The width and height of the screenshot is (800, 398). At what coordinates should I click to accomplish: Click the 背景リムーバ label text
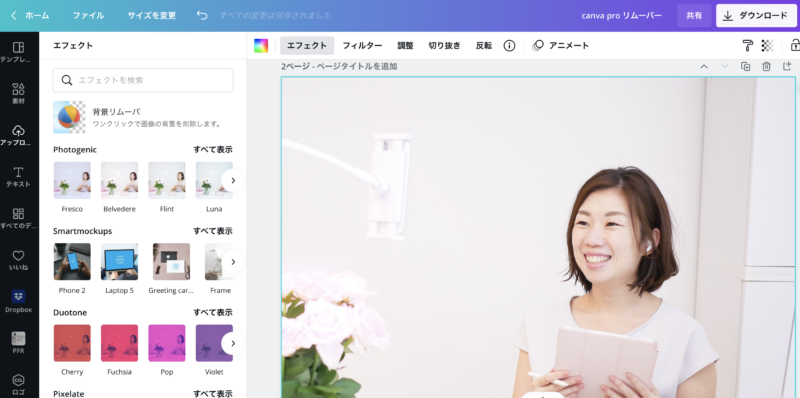[116, 112]
